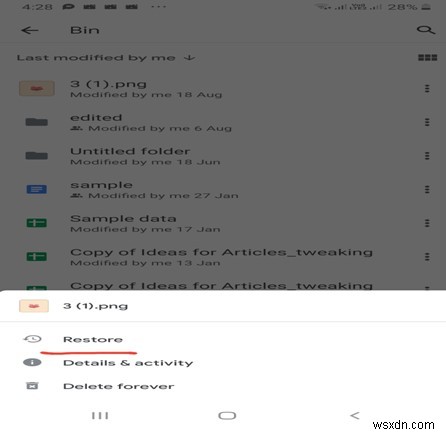Open more options for 3 (1).png
446x435 pixels.
pos(427,89)
